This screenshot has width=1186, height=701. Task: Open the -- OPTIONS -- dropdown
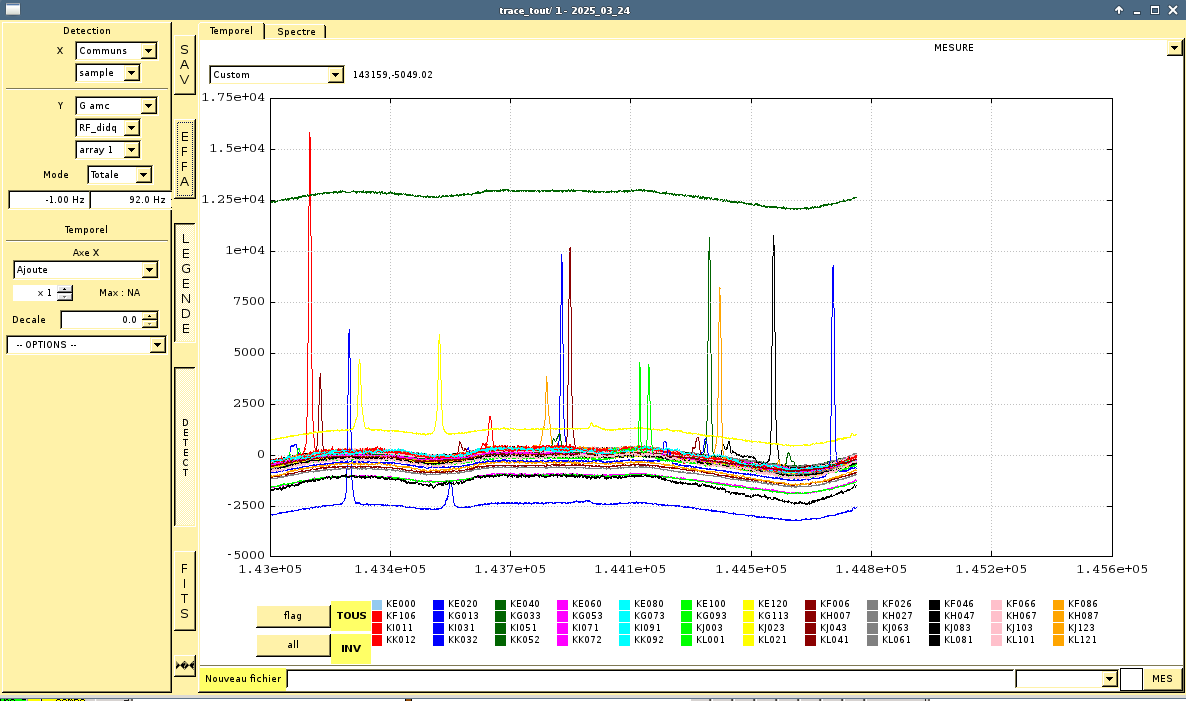point(156,345)
